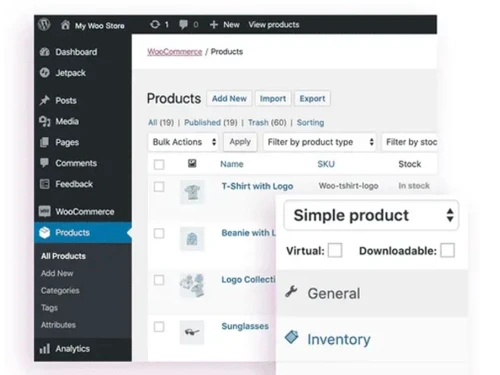Filter by Published (19) link

tap(211, 123)
